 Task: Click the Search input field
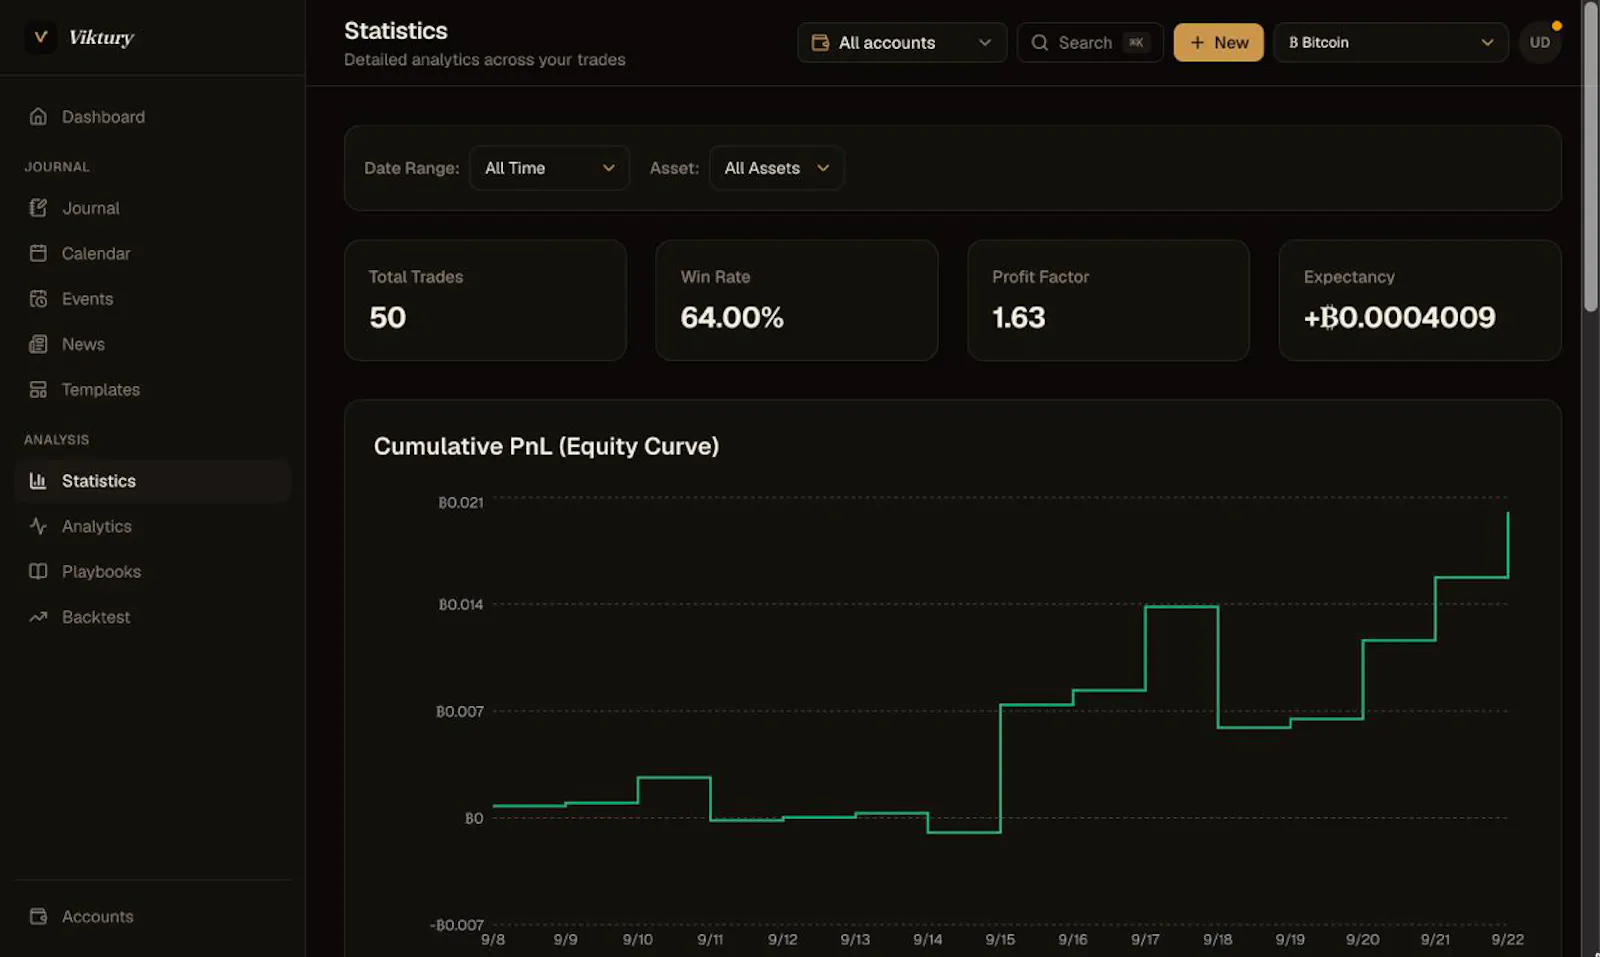click(1090, 43)
